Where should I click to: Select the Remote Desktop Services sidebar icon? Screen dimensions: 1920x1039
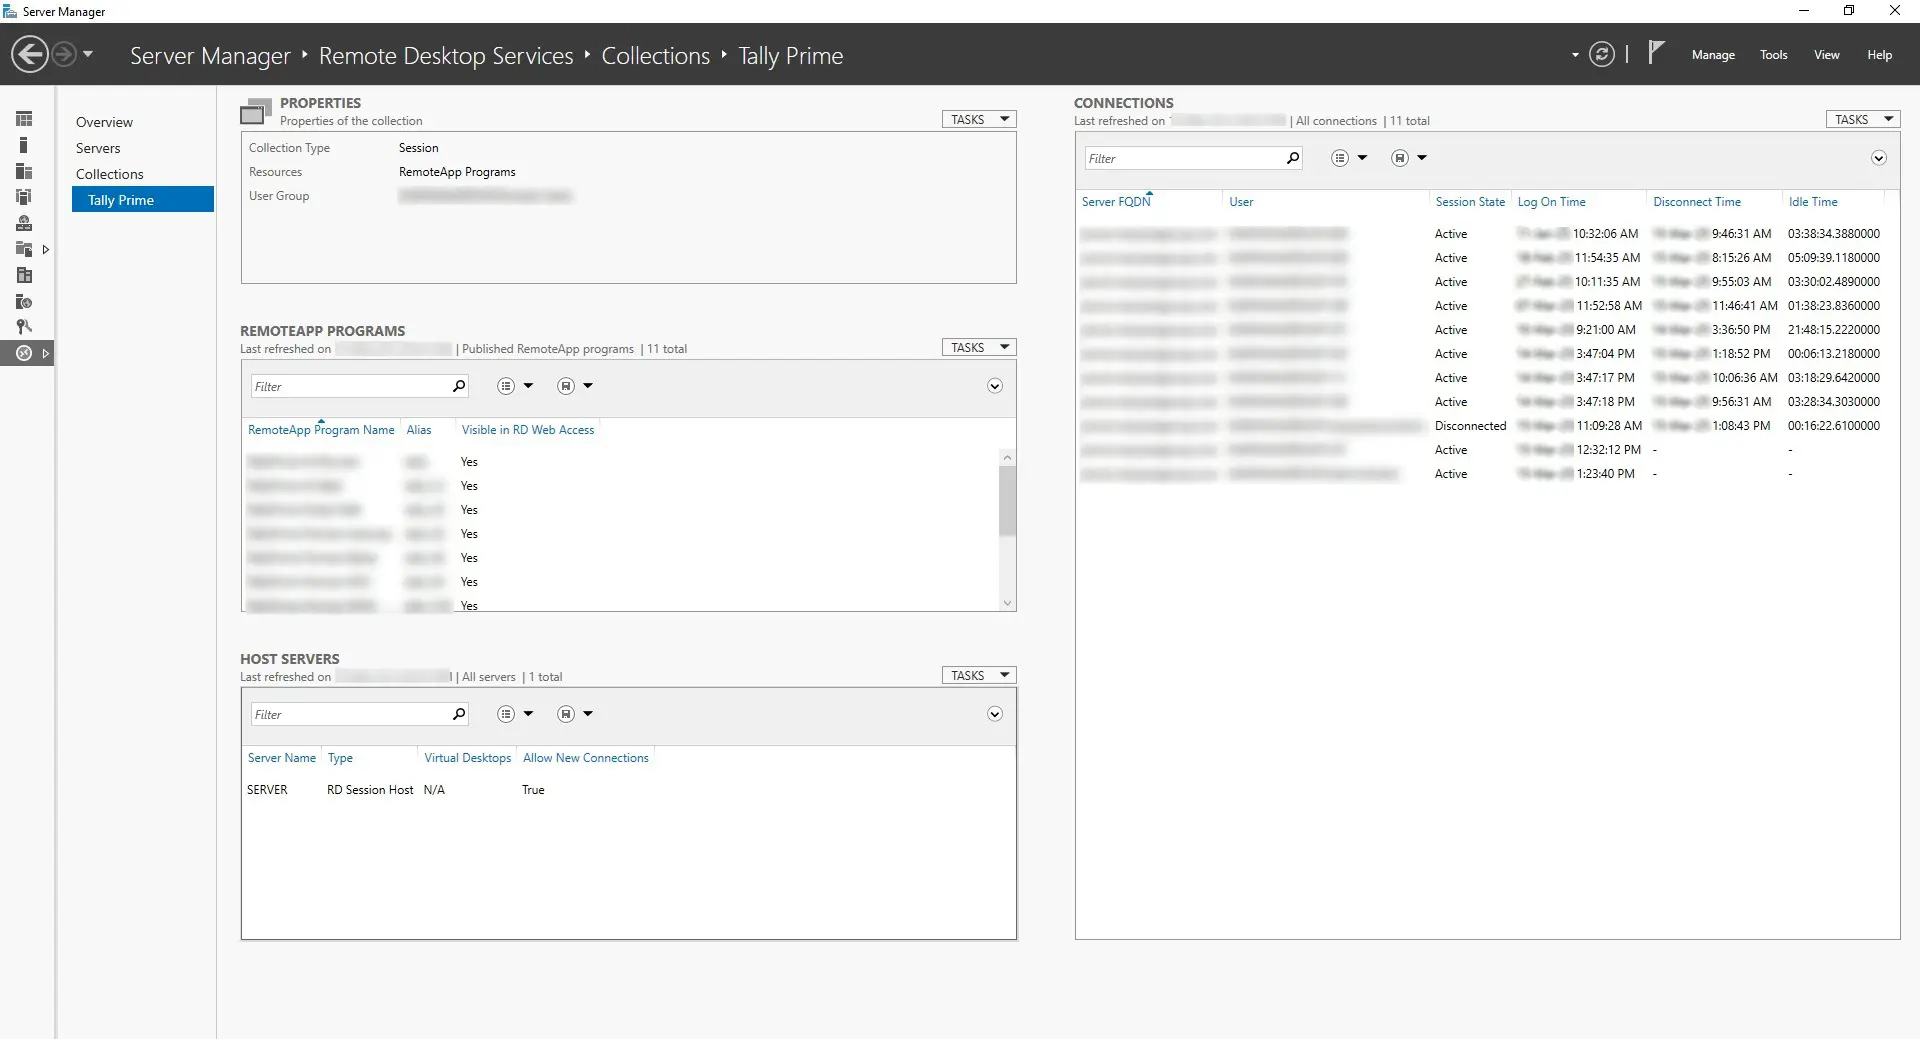point(24,353)
